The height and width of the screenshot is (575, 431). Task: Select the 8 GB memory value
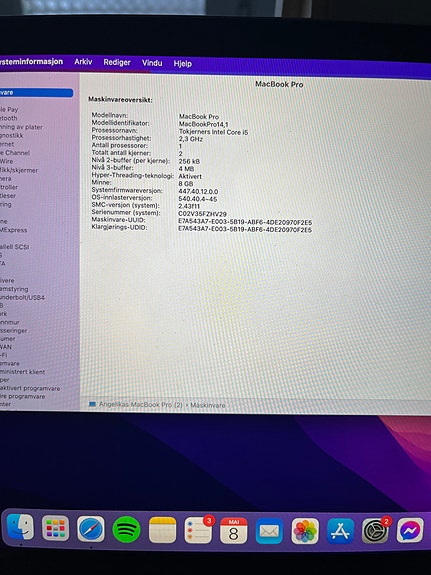[186, 184]
